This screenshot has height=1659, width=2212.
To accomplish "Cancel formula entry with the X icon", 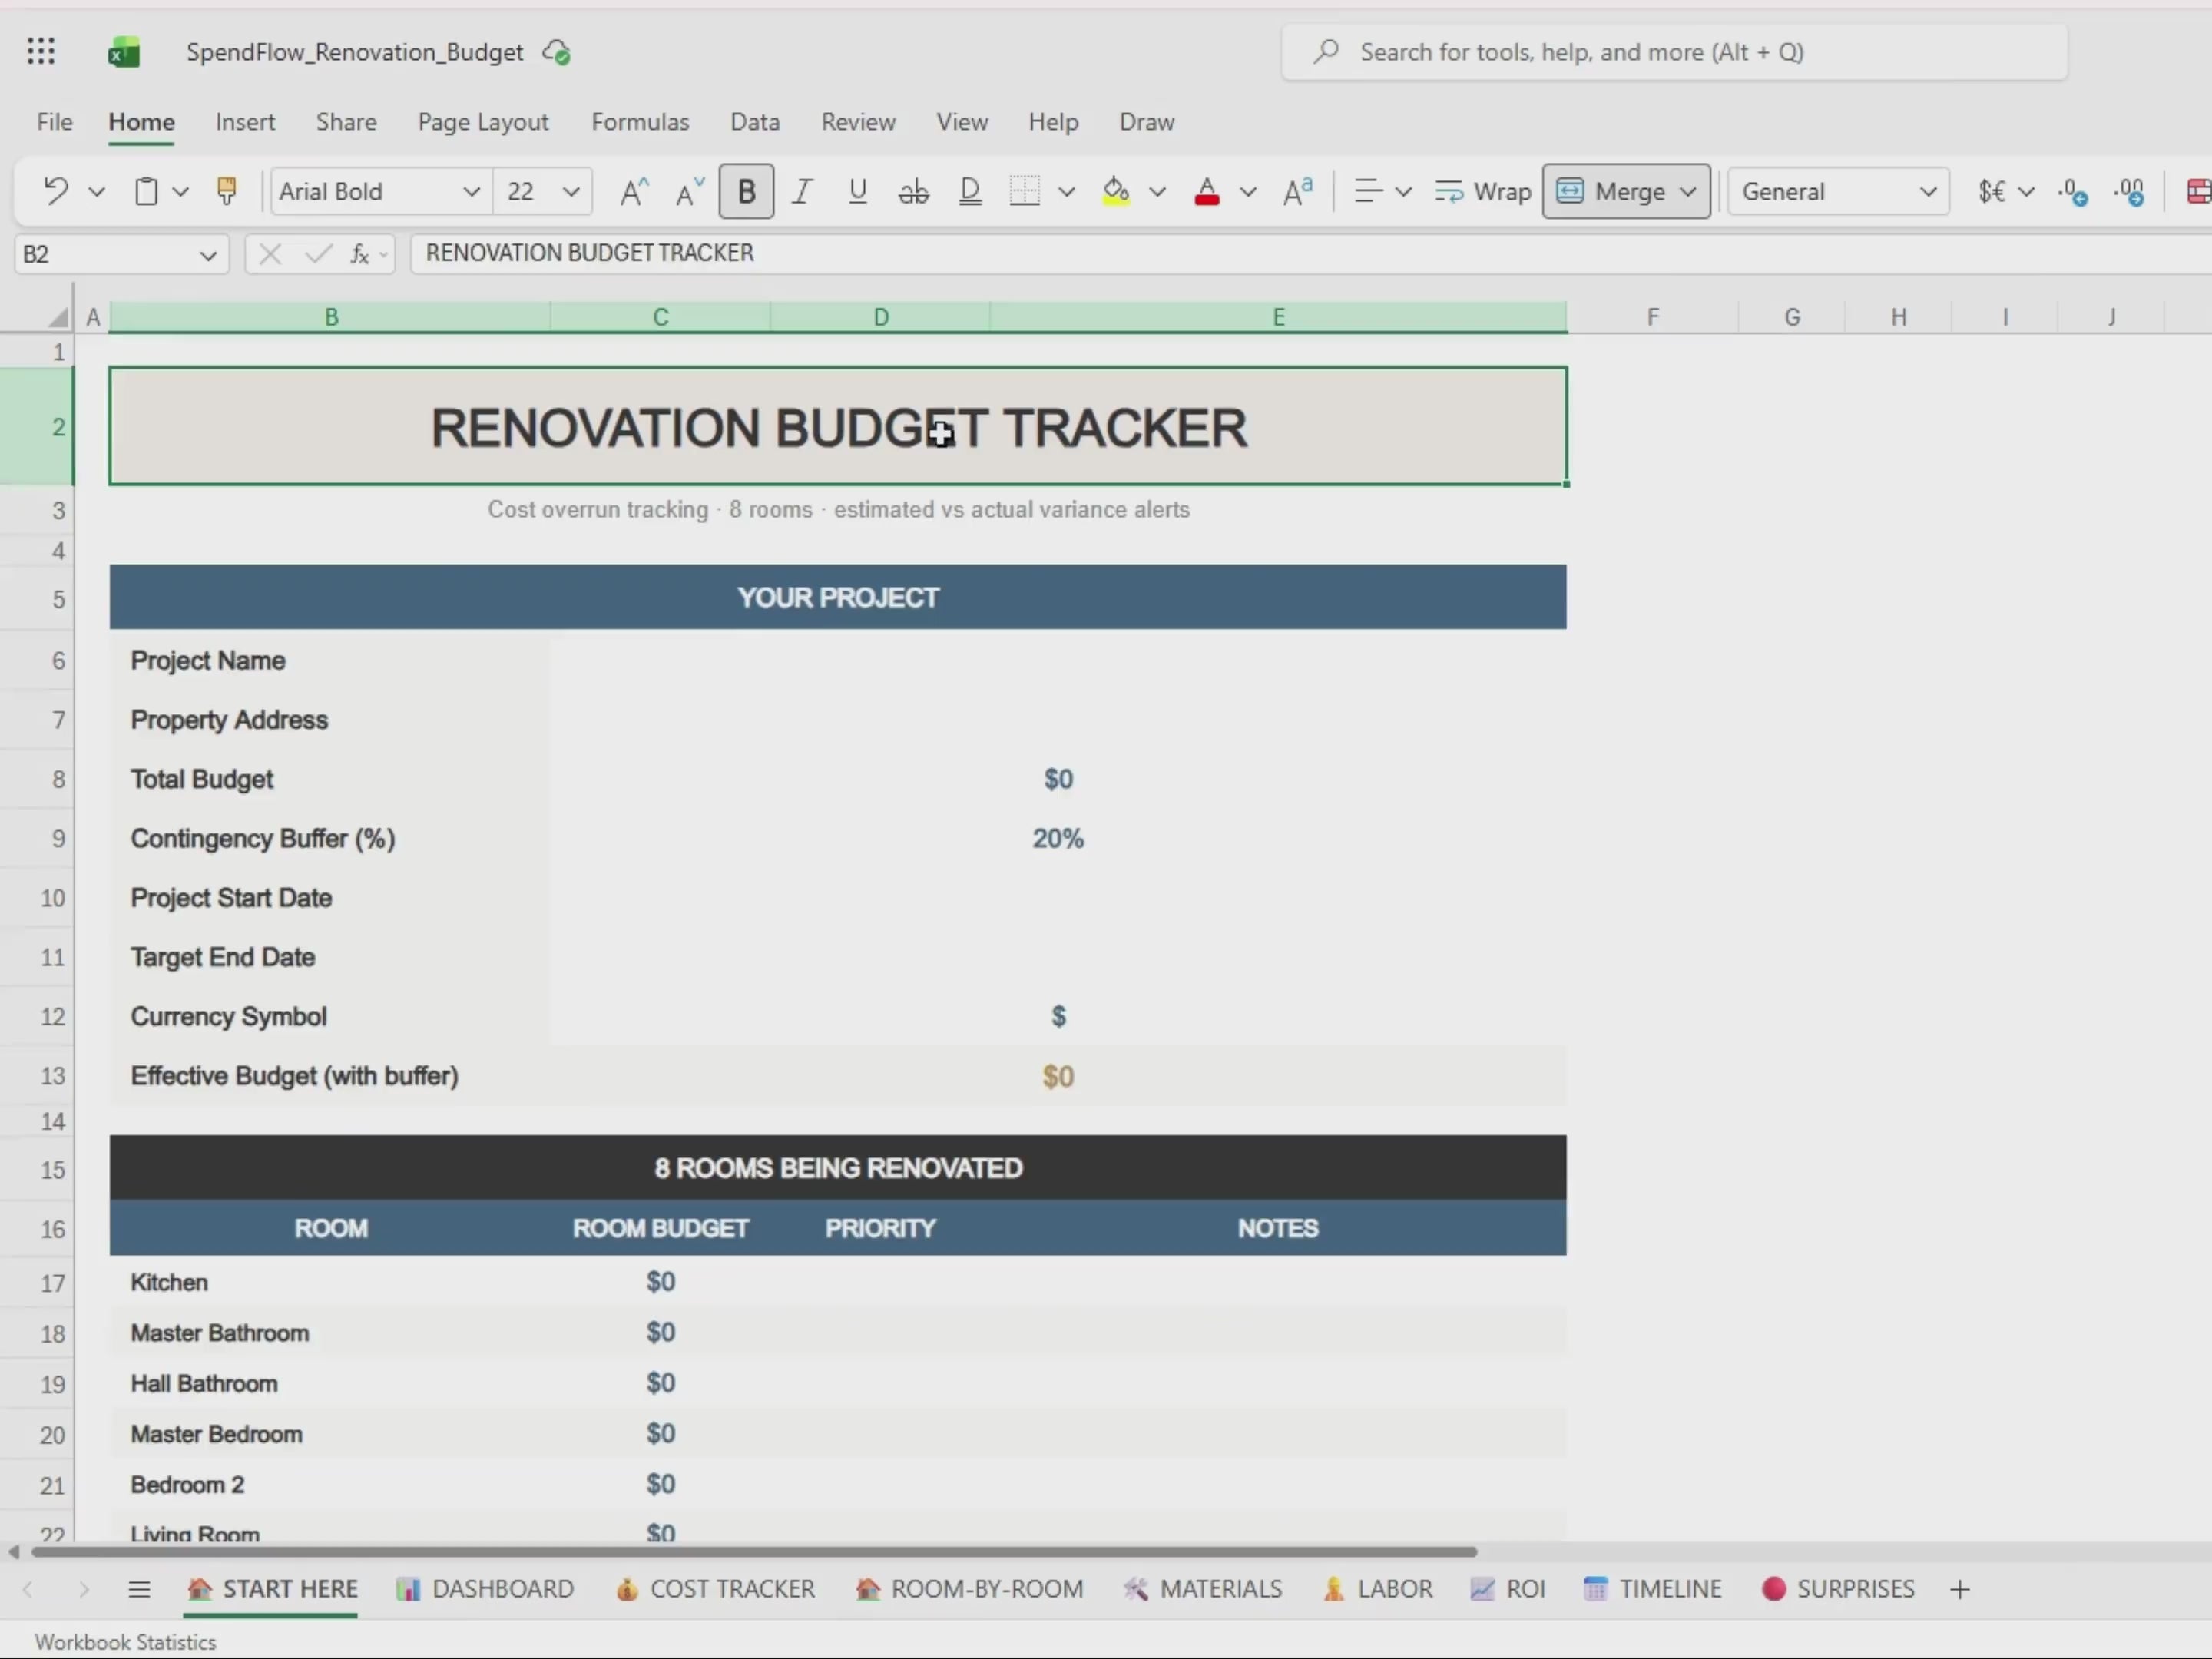I will click(x=270, y=254).
